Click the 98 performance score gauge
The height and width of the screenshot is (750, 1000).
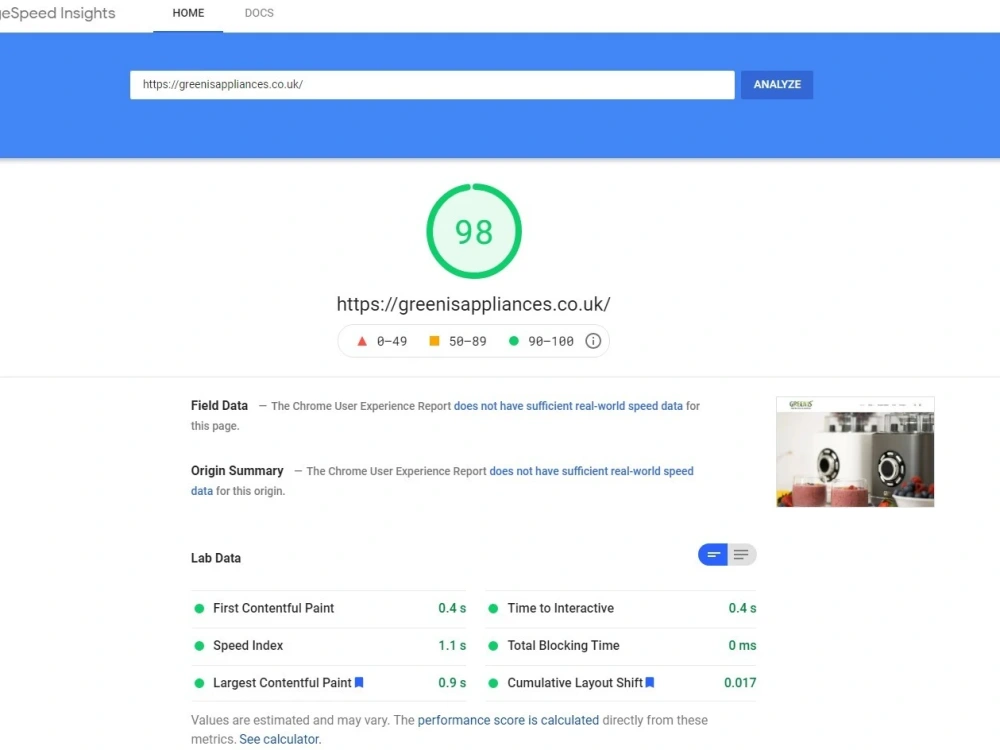474,232
